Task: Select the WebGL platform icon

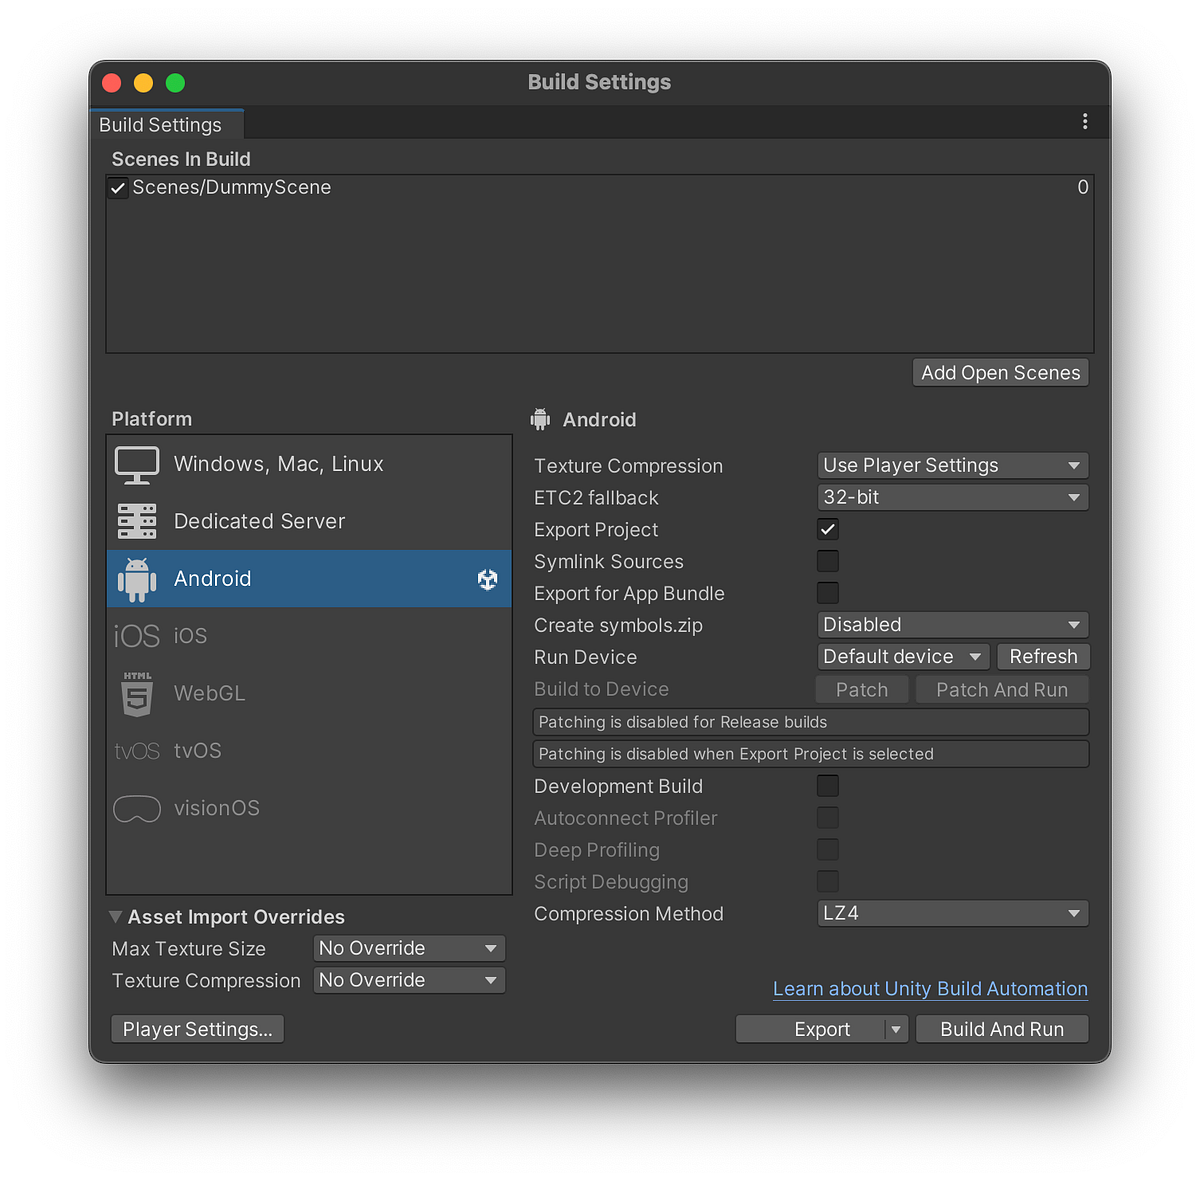Action: 136,693
